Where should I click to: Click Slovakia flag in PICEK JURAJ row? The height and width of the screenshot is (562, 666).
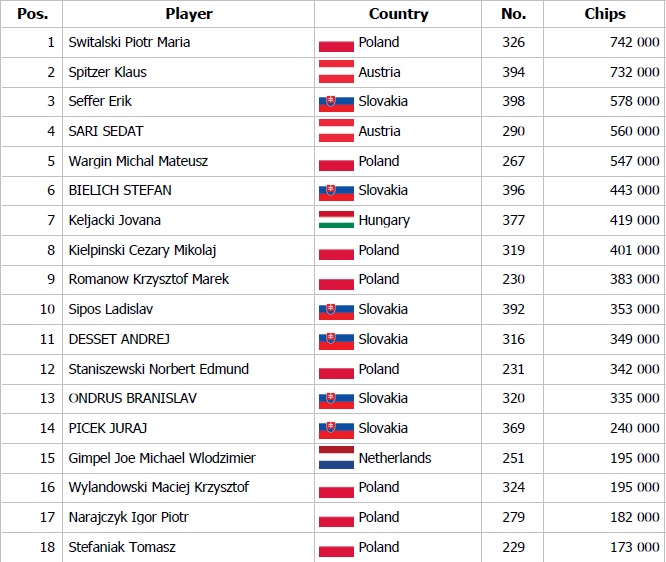[x=336, y=429]
